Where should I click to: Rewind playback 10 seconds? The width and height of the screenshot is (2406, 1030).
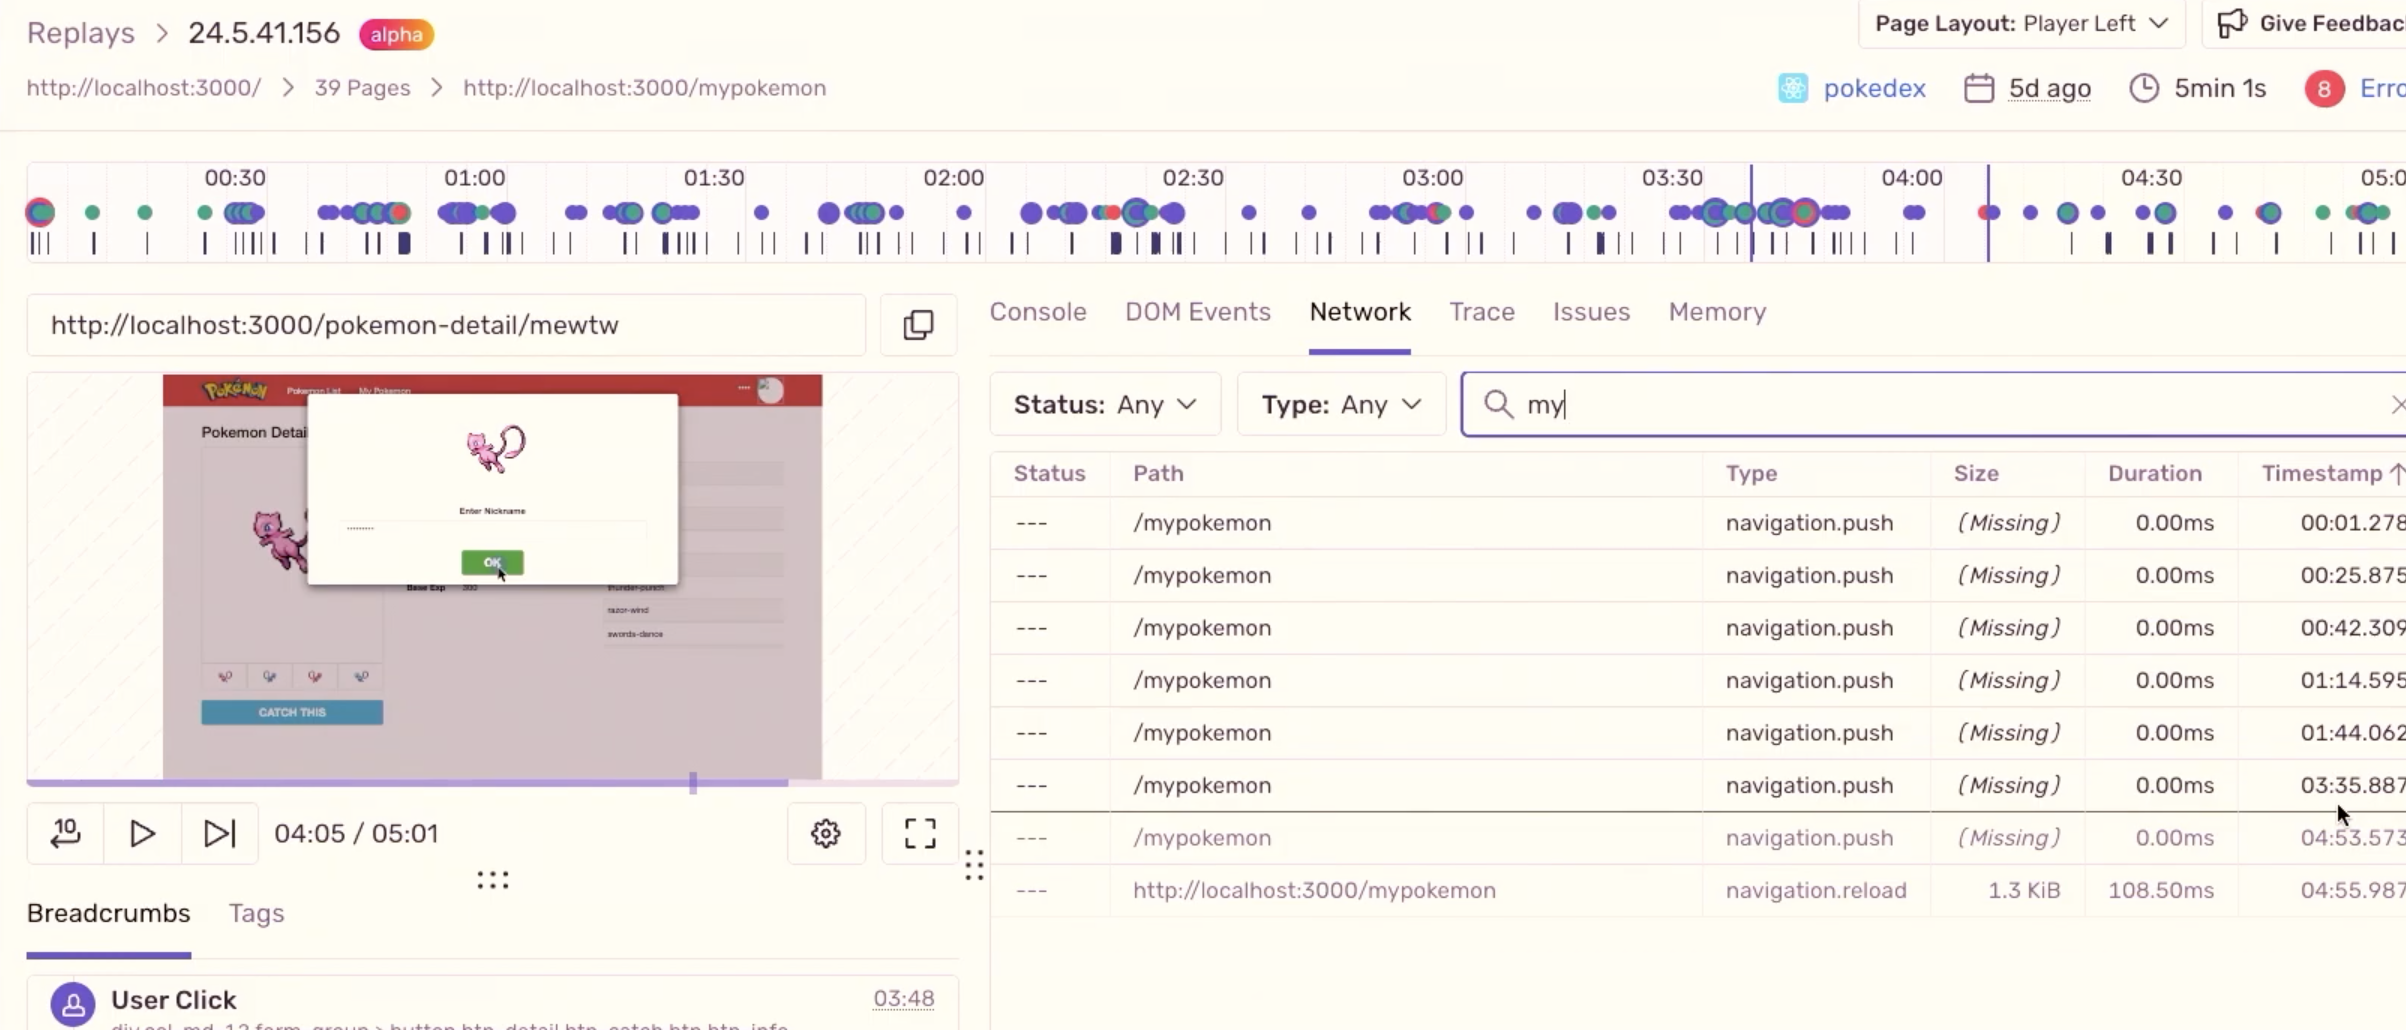(64, 833)
